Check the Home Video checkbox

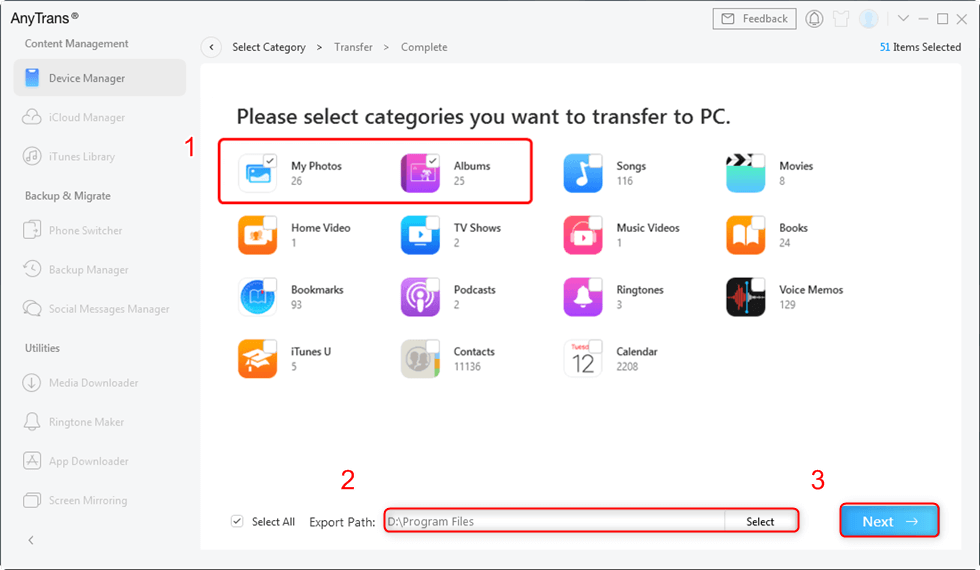(270, 222)
